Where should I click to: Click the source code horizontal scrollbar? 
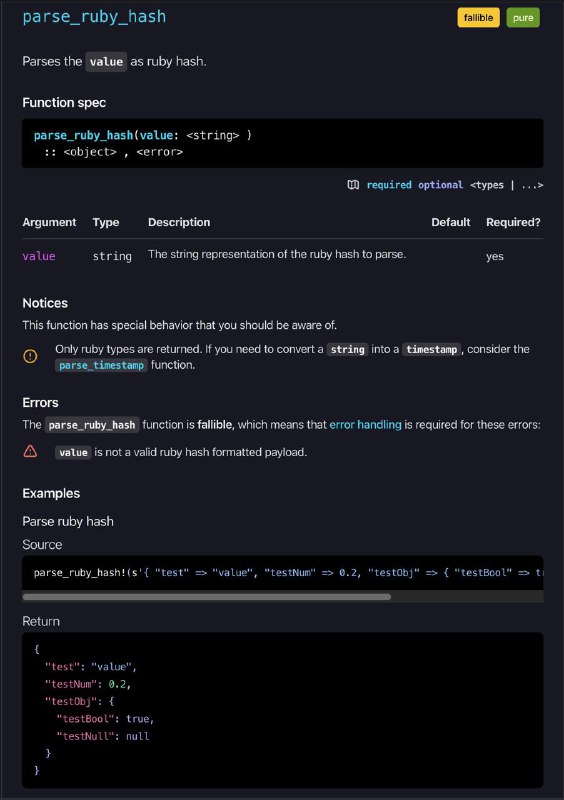[207, 596]
